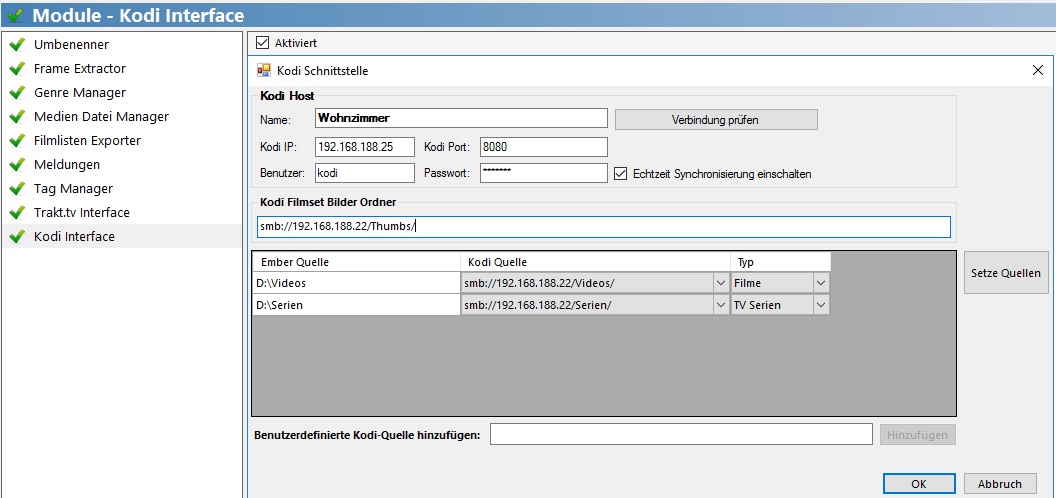Click the green checkmark beside Trakt.tv Interface

click(x=16, y=212)
